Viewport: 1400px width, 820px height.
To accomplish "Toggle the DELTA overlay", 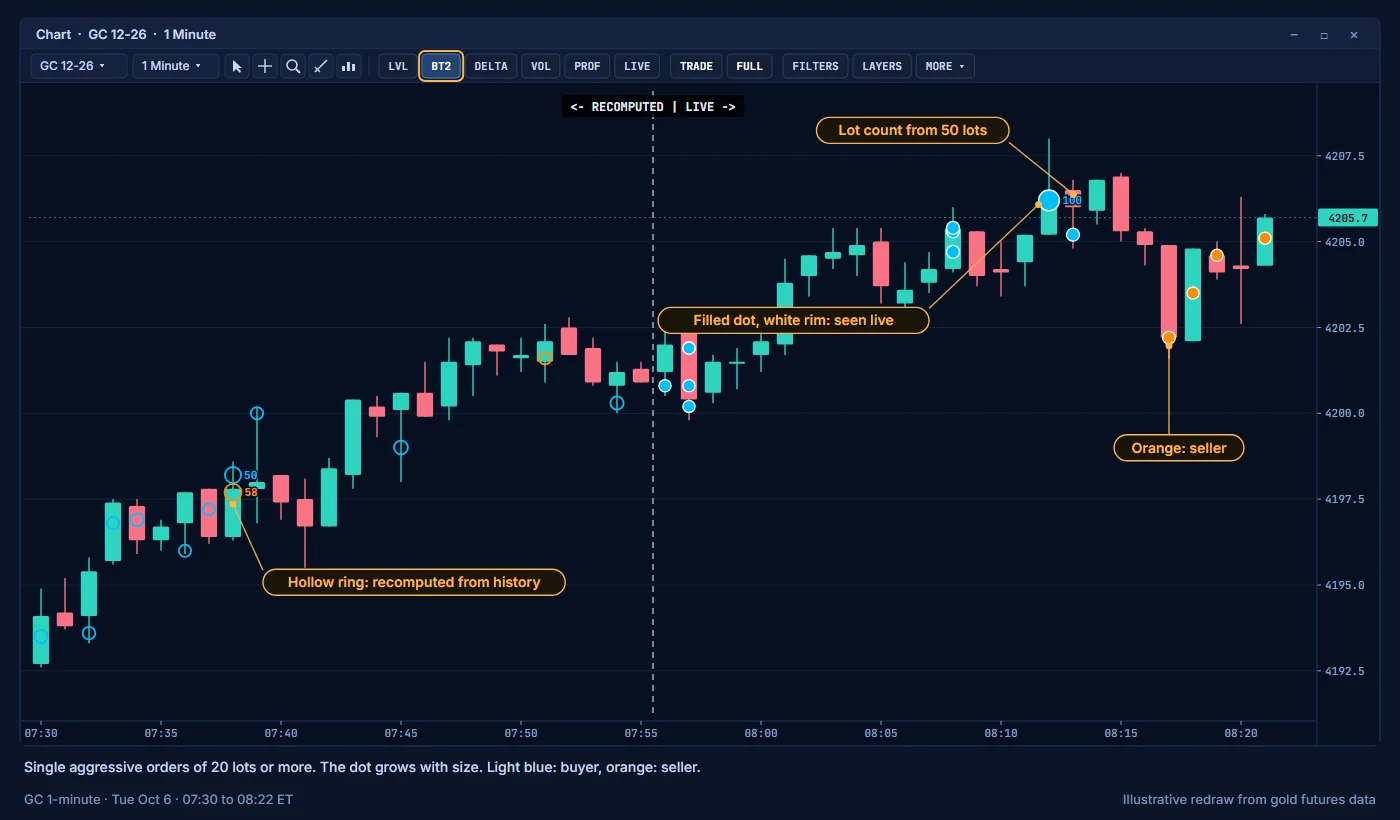I will coord(491,66).
